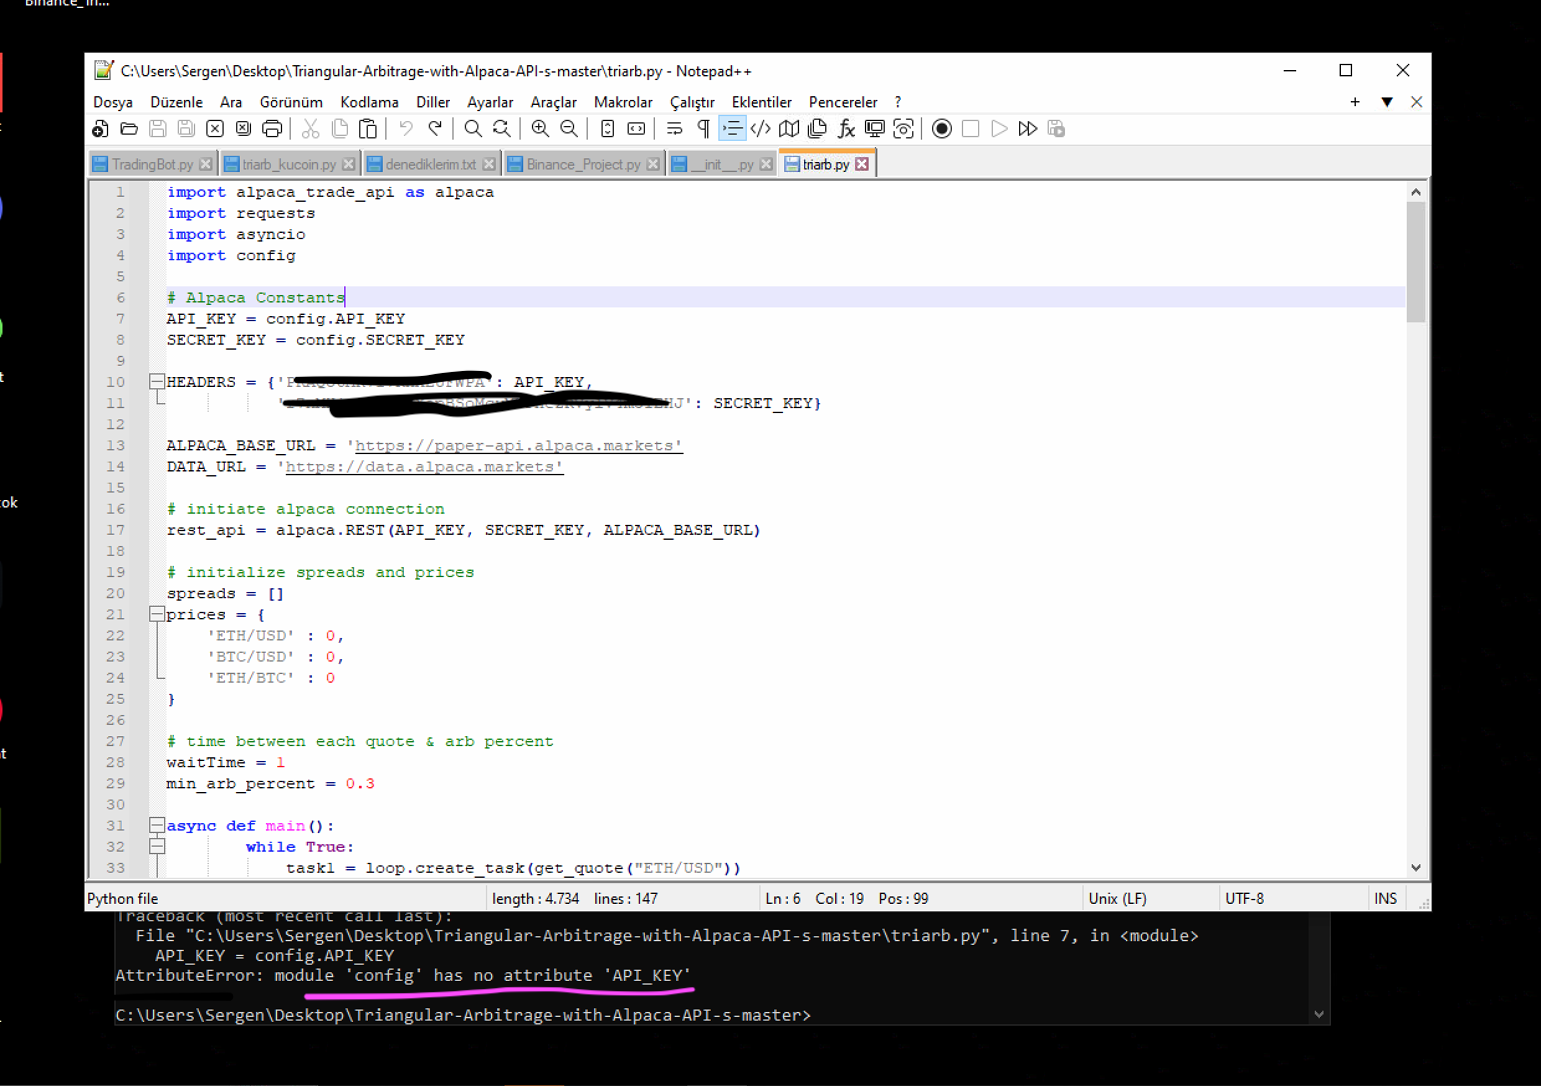Toggle the INS insert mode indicator
The height and width of the screenshot is (1086, 1541).
(x=1385, y=898)
